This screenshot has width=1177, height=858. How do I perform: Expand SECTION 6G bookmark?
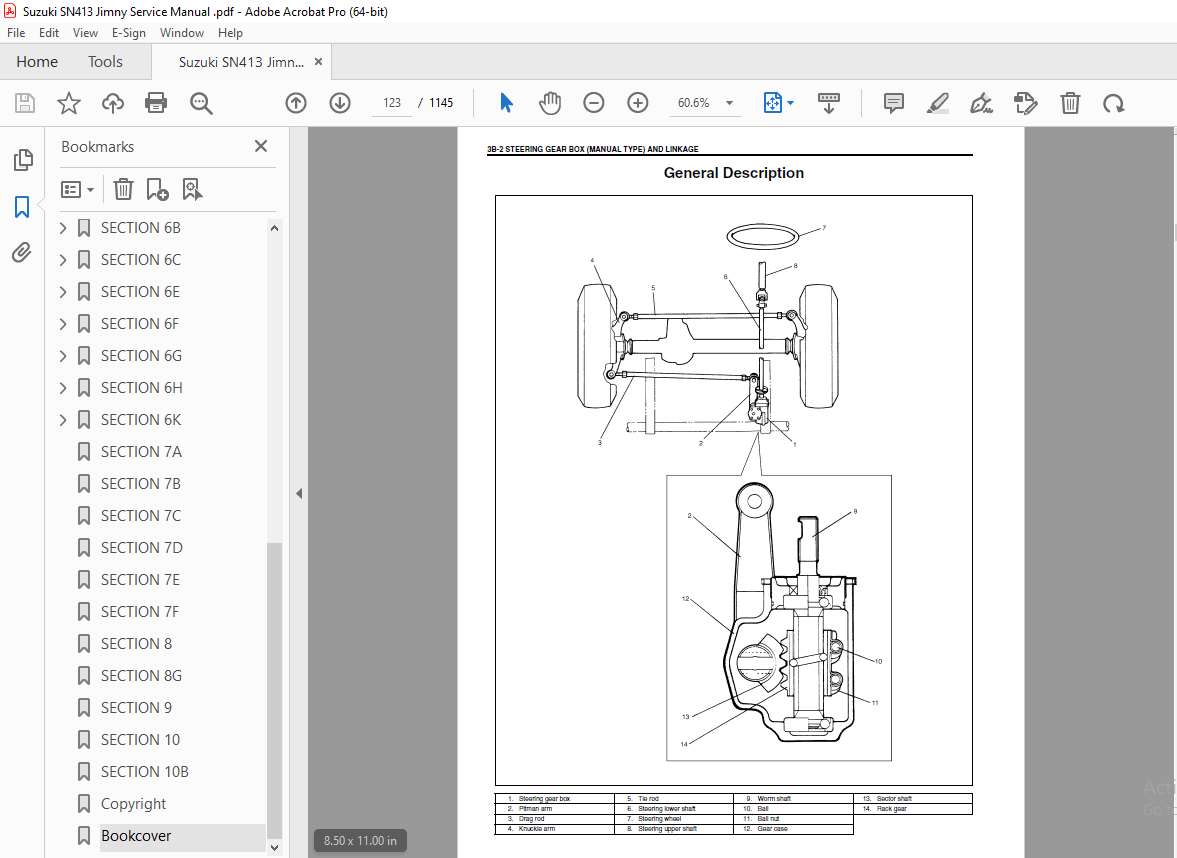click(63, 356)
